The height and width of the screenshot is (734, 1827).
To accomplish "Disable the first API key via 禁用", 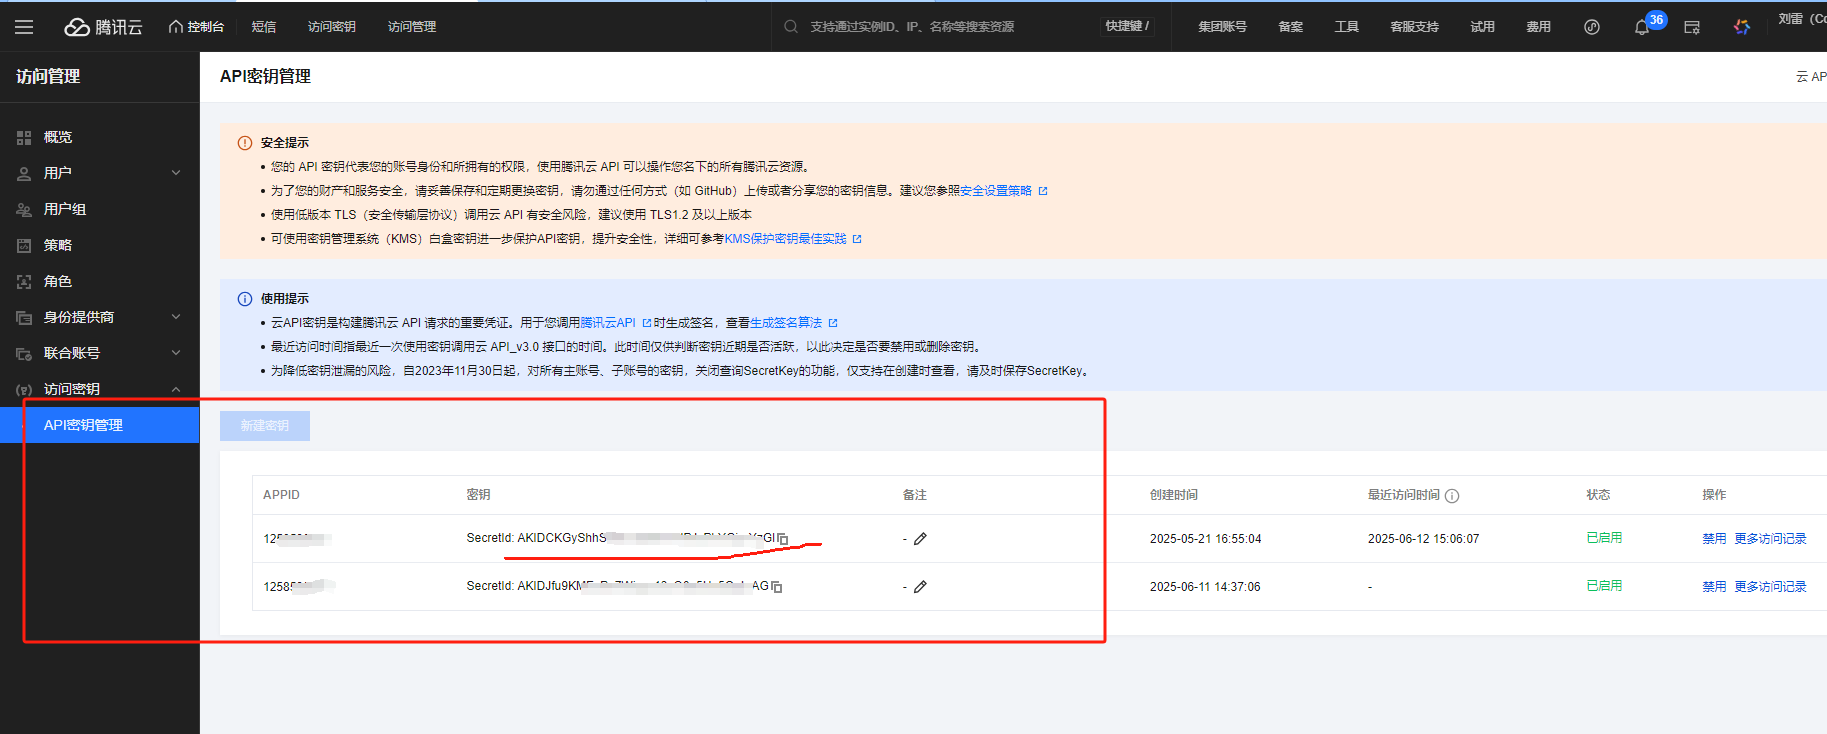I will click(1713, 539).
